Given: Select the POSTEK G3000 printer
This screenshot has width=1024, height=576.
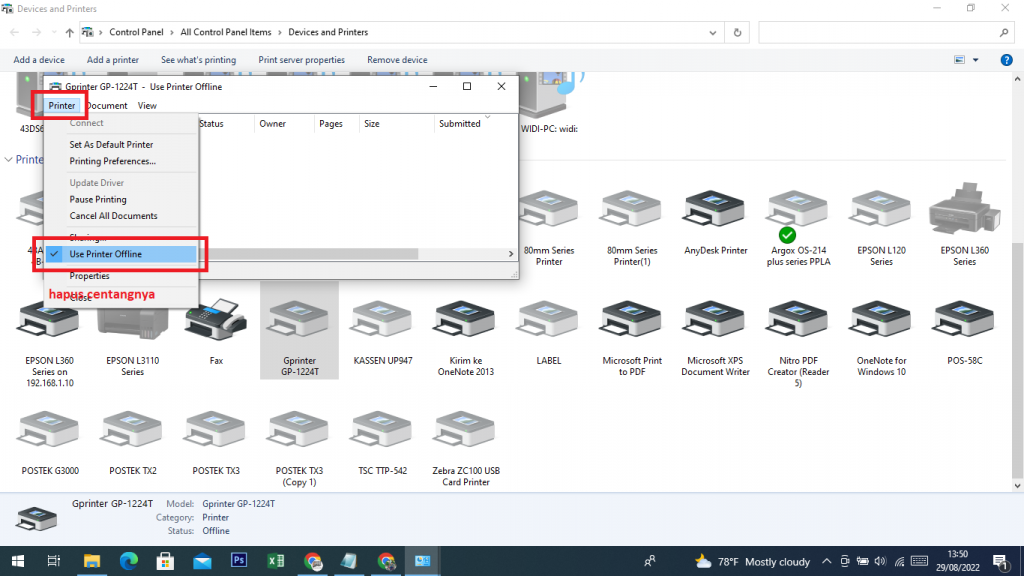Looking at the screenshot, I should (x=50, y=443).
